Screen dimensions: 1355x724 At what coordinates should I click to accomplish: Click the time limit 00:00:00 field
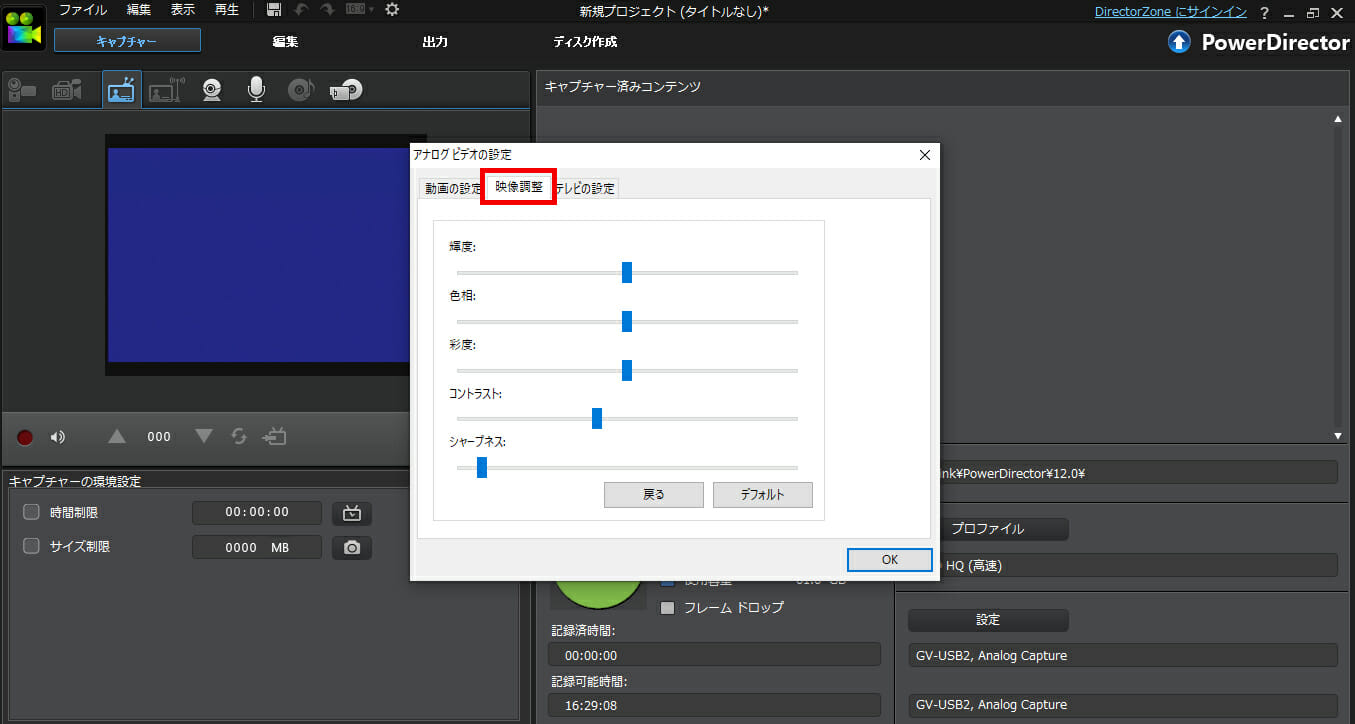tap(257, 512)
